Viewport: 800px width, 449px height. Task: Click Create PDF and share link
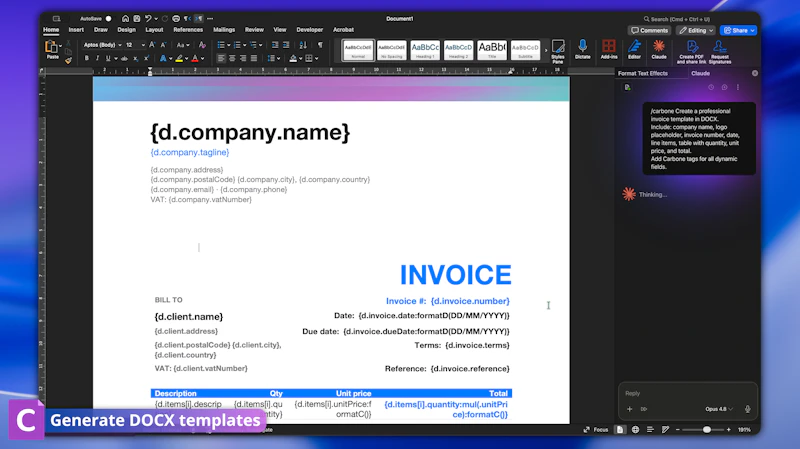pyautogui.click(x=691, y=52)
